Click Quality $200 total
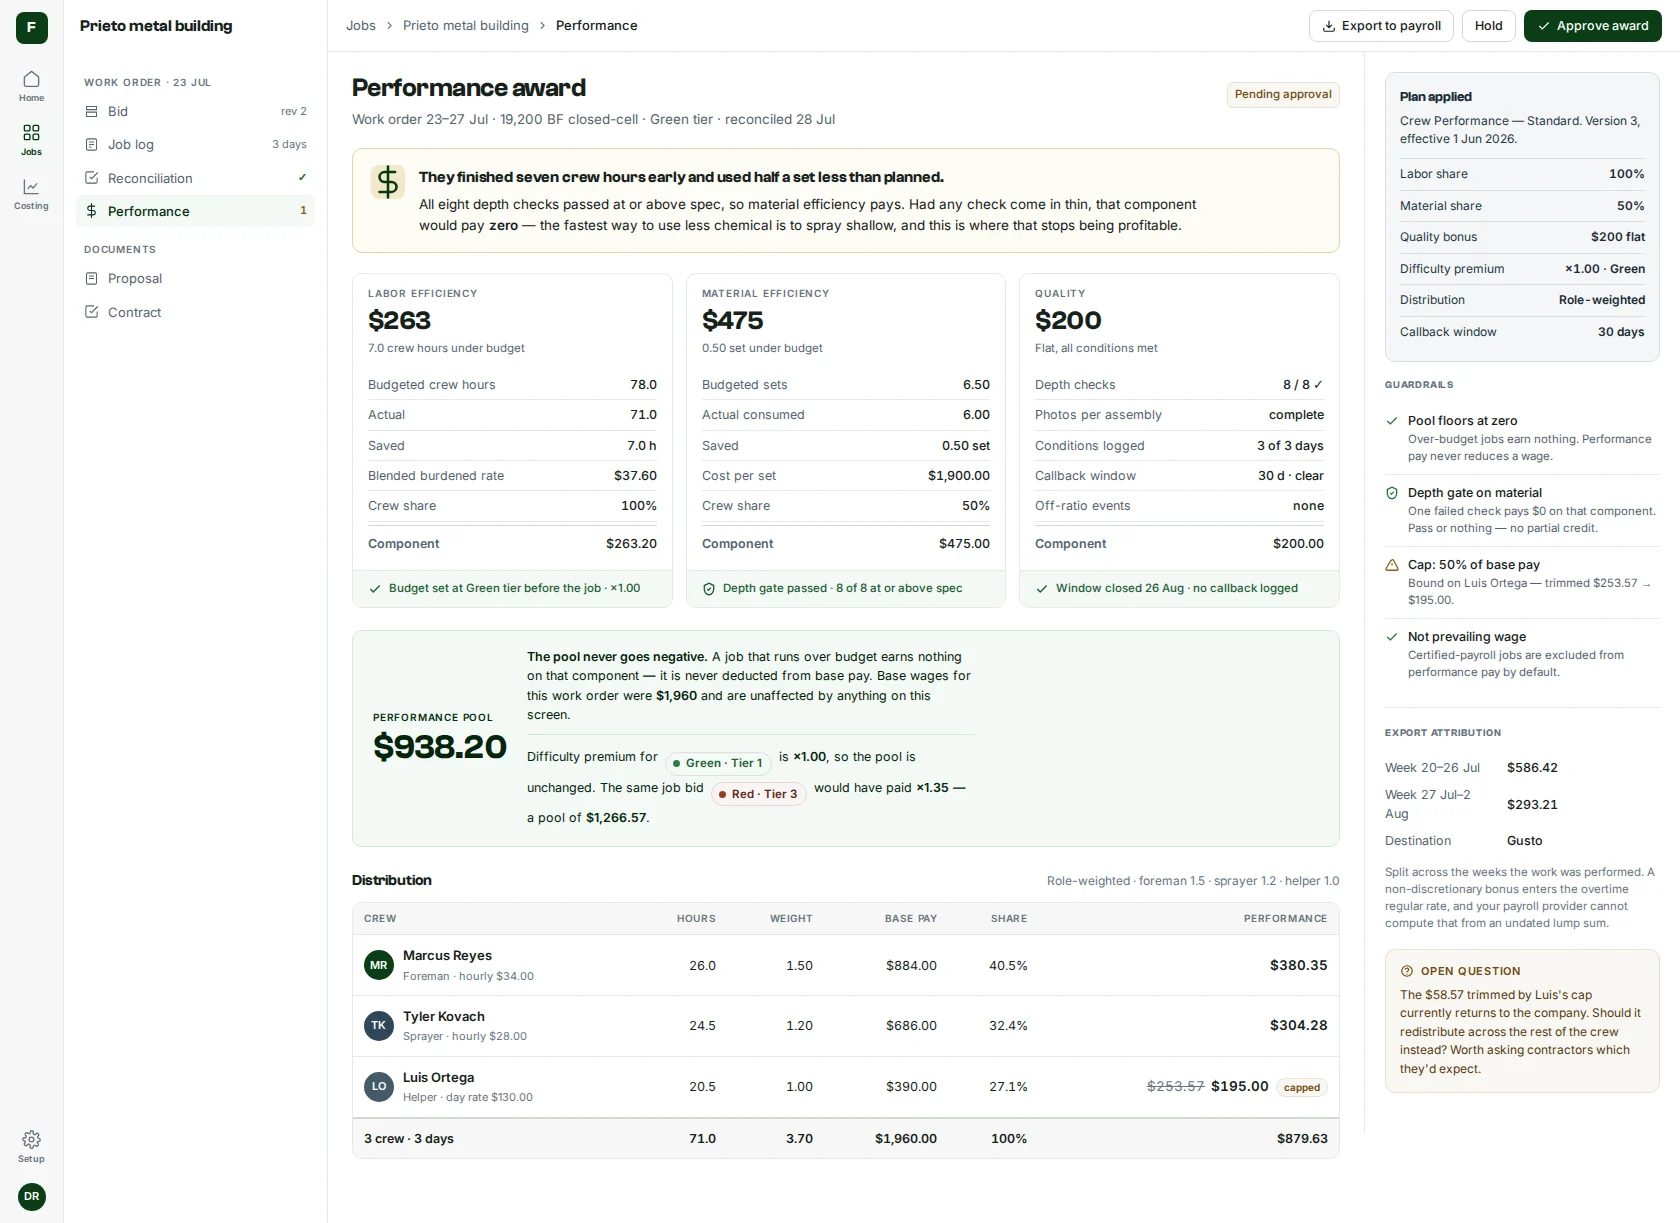1680x1223 pixels. pyautogui.click(x=1068, y=320)
